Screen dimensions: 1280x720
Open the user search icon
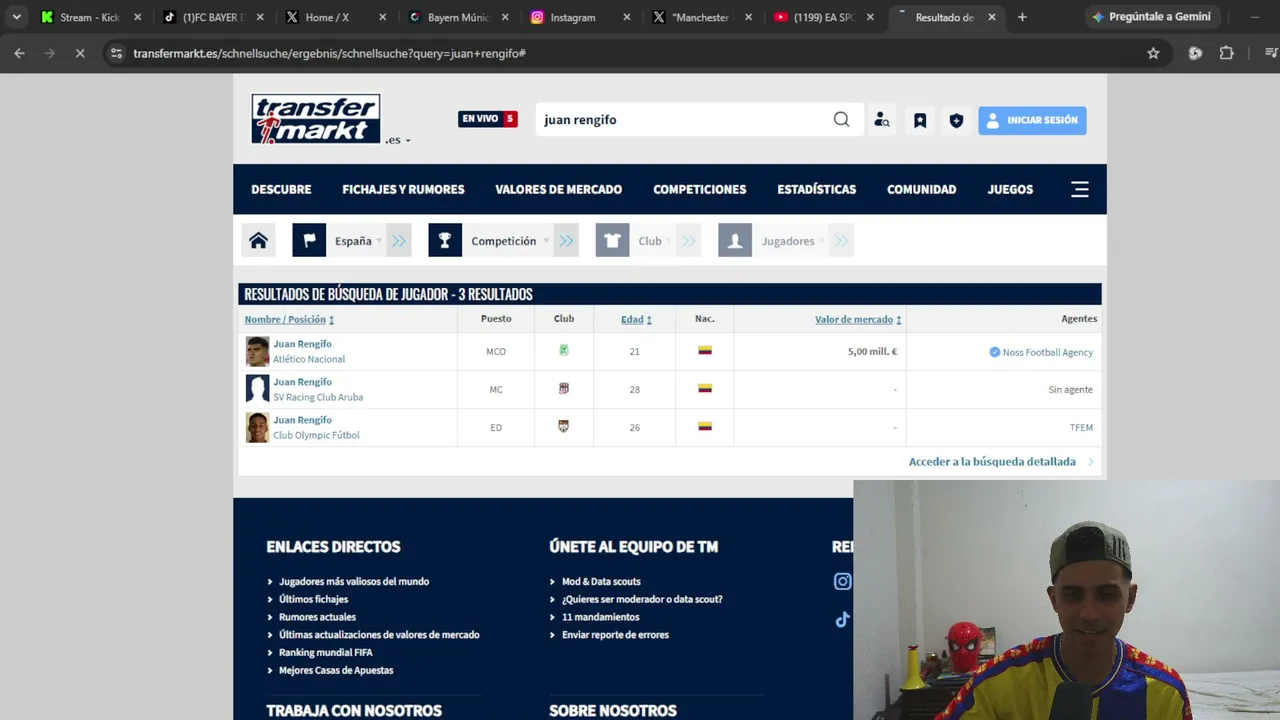click(881, 120)
